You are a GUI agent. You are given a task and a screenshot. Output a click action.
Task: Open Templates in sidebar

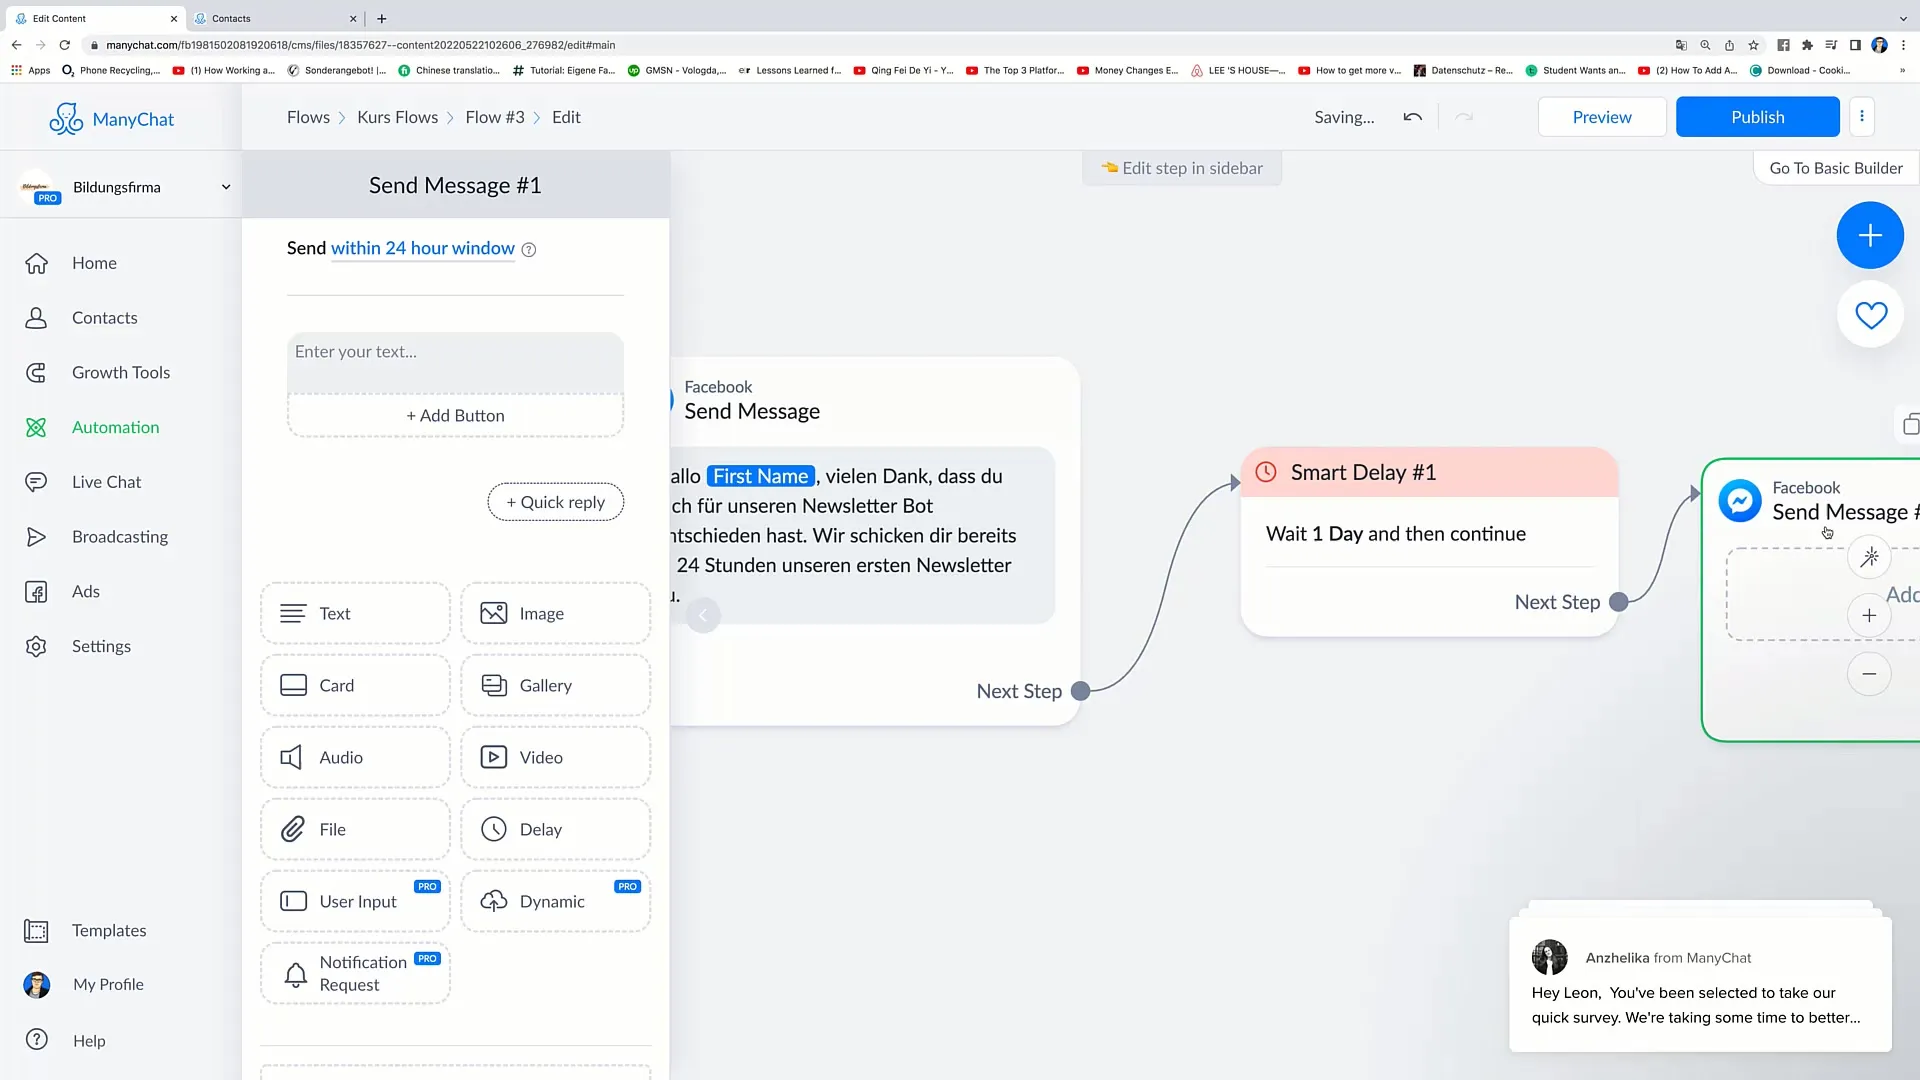coord(109,931)
